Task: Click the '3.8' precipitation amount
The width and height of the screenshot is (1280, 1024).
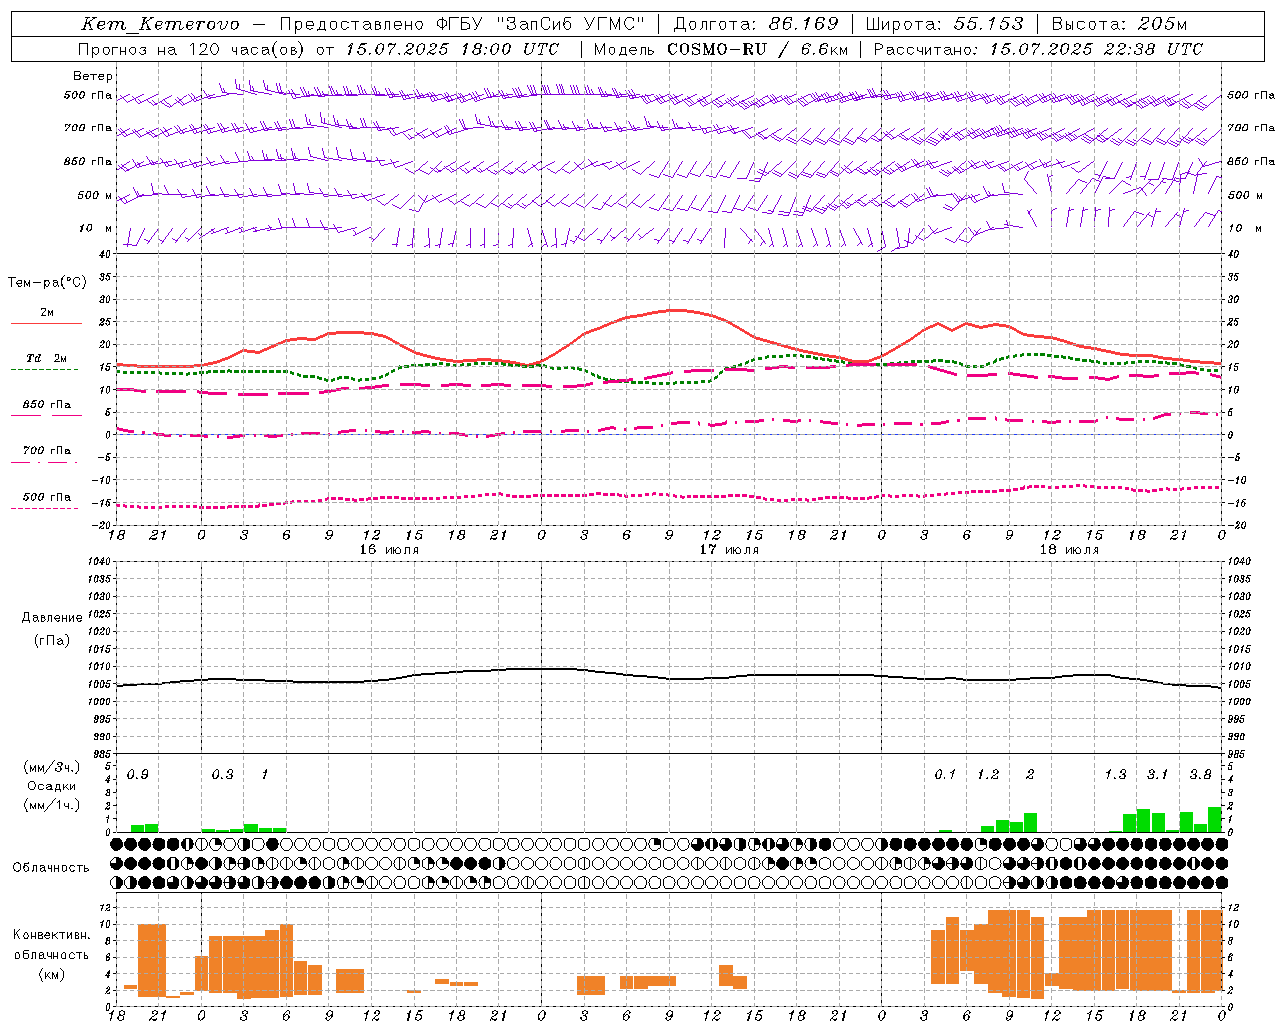Action: pos(1200,775)
